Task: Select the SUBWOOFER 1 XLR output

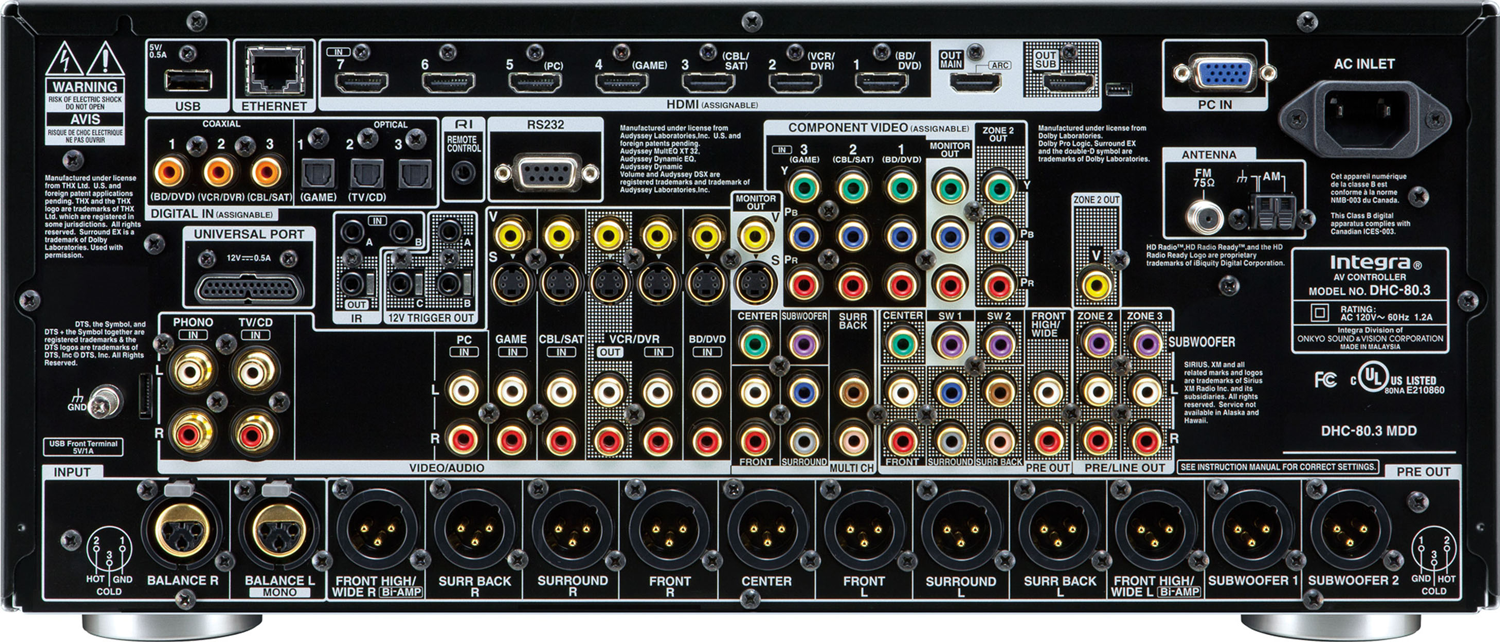Action: 1255,529
